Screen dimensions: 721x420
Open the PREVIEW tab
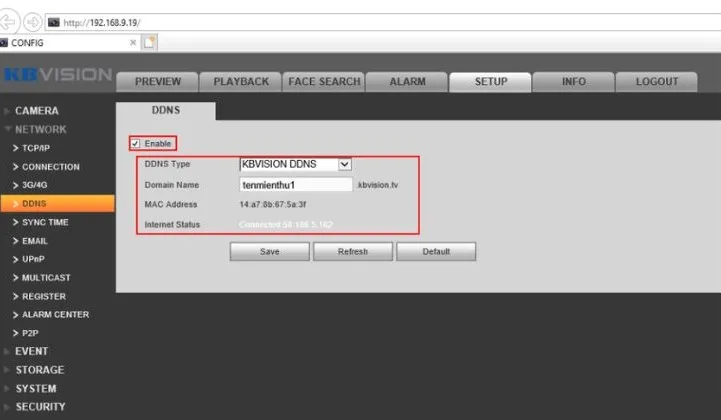coord(158,81)
